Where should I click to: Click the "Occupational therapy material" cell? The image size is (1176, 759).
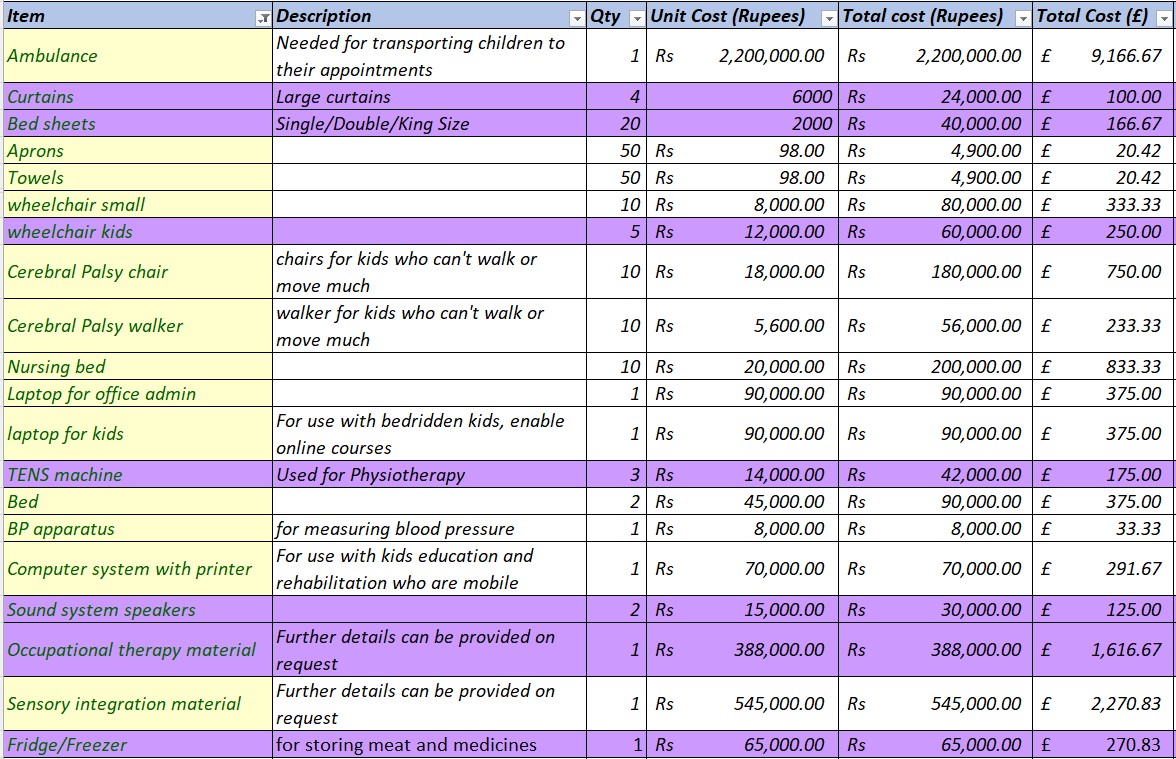coord(138,650)
